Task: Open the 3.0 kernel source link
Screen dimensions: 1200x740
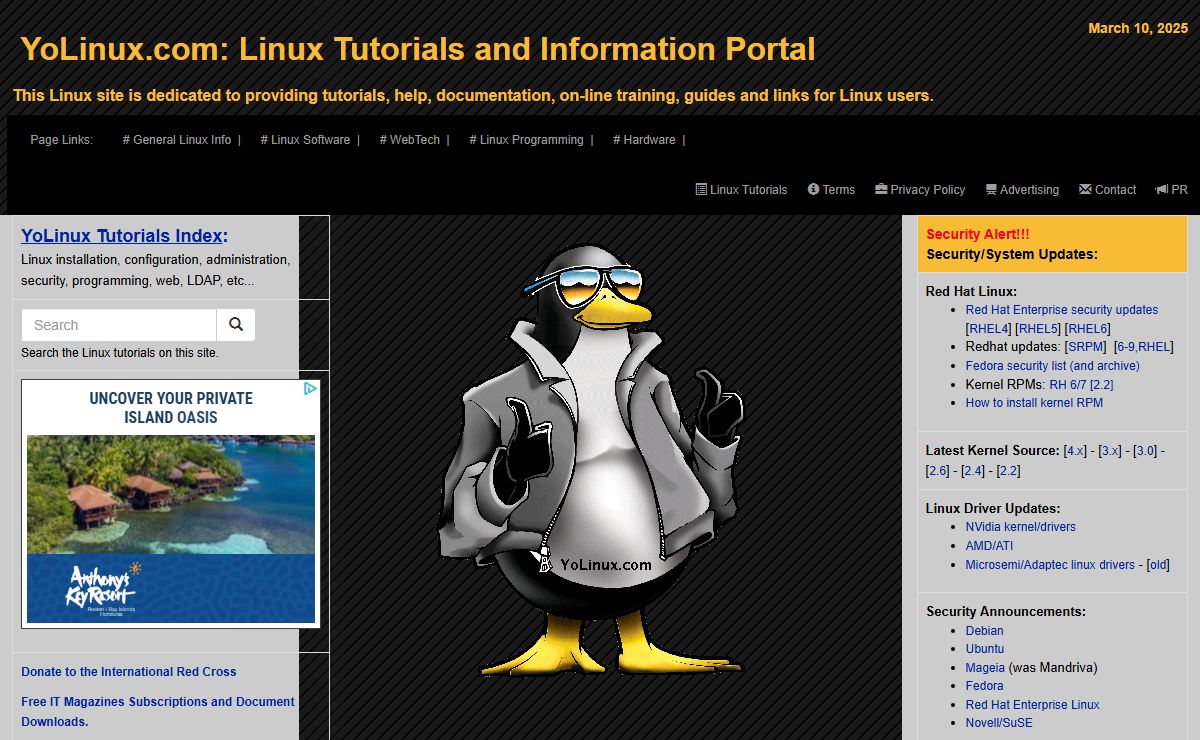Action: [x=1145, y=451]
